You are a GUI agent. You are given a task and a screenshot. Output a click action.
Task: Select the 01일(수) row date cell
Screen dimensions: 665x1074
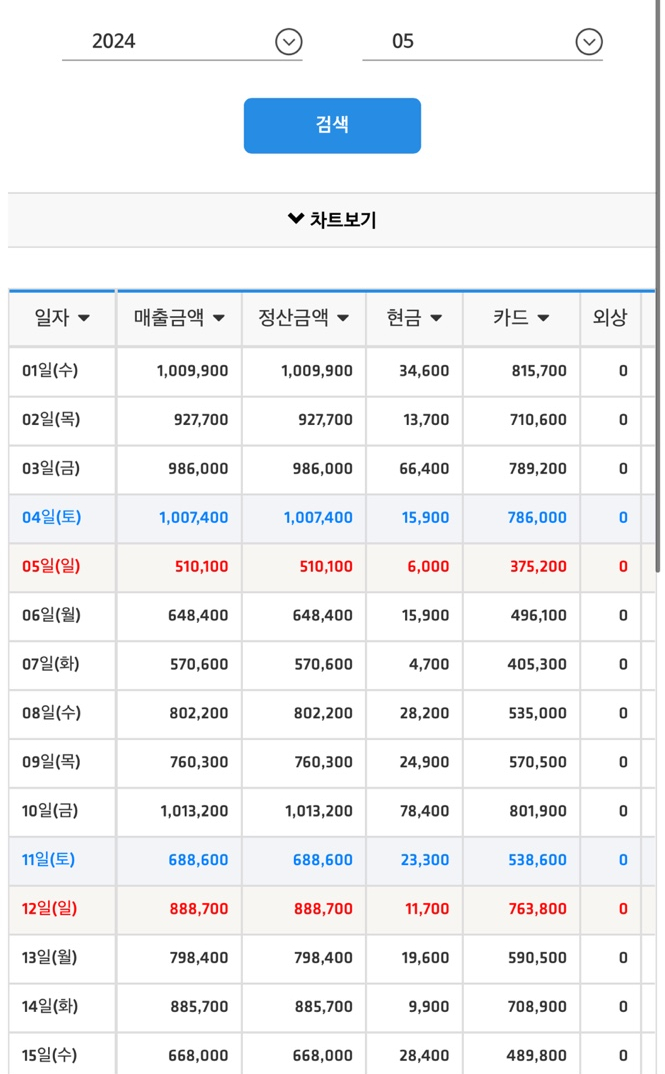coord(50,371)
